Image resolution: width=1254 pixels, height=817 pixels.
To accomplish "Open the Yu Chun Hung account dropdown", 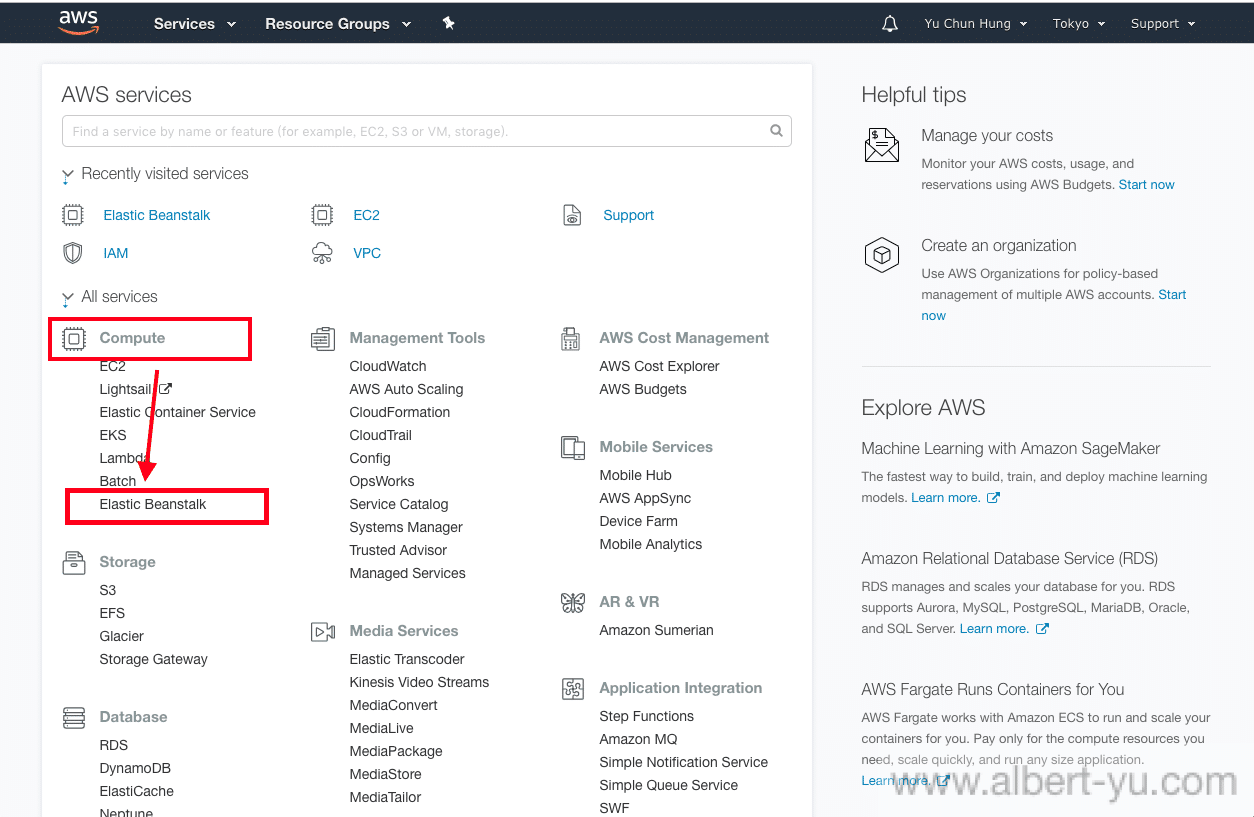I will pos(975,24).
